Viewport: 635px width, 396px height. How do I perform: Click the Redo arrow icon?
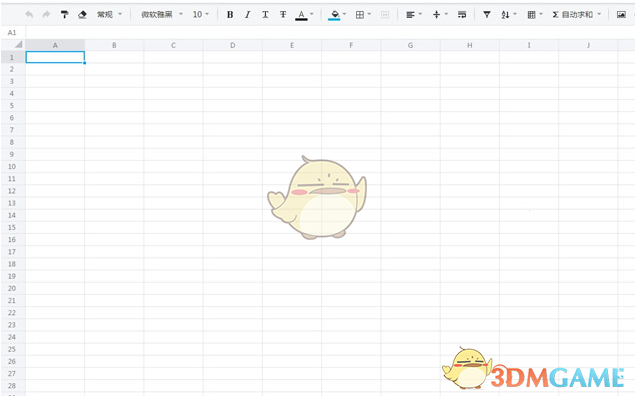[x=47, y=15]
